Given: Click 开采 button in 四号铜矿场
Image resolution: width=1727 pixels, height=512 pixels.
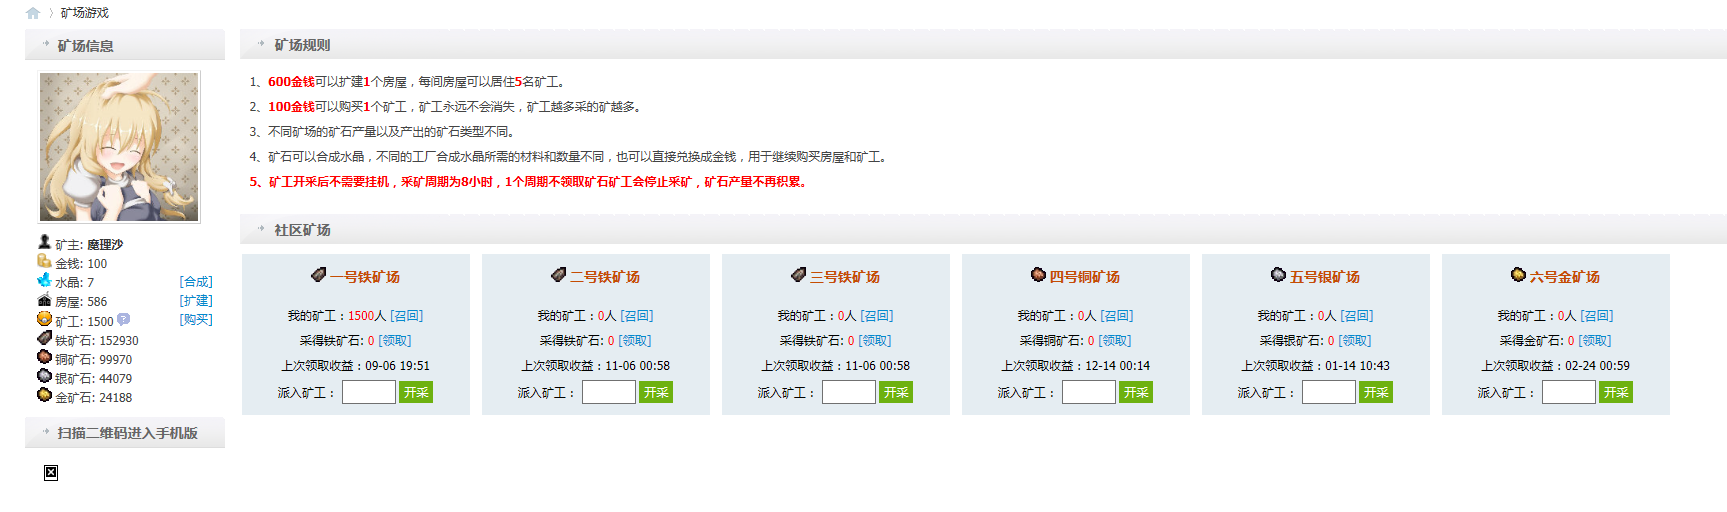Looking at the screenshot, I should (1136, 392).
